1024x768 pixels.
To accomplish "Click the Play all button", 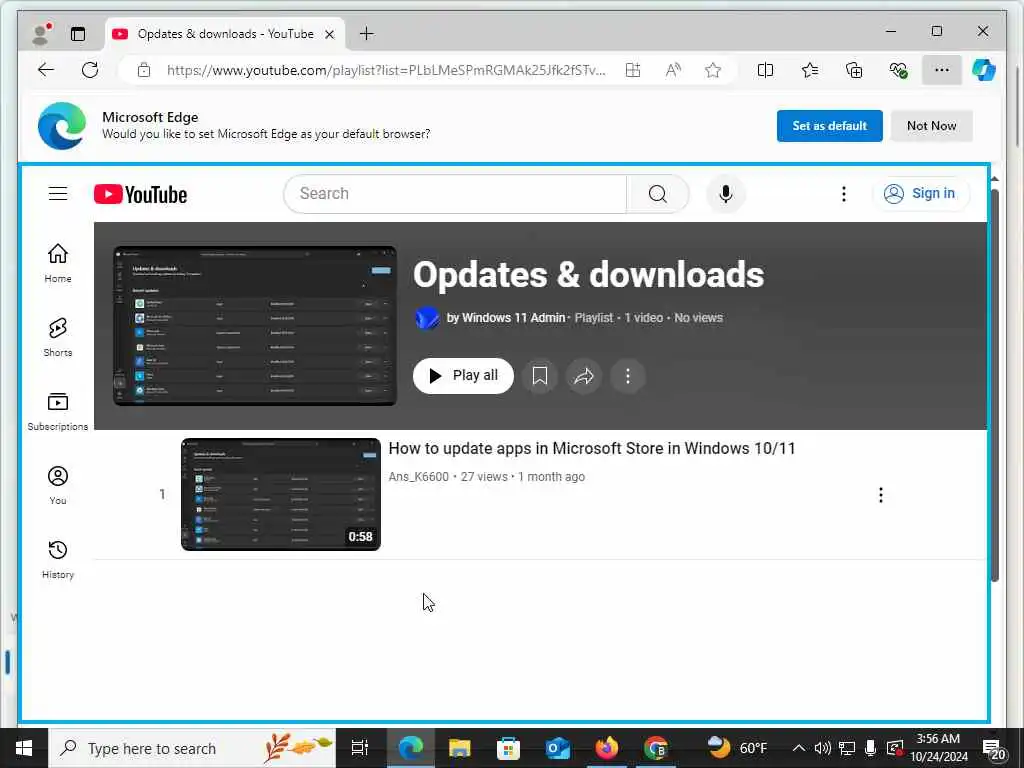I will 463,376.
